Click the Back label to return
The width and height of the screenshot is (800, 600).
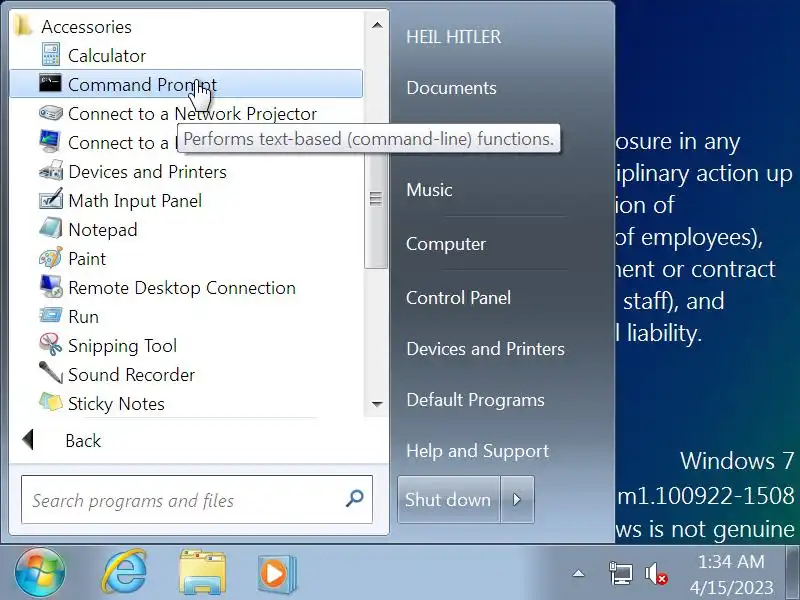pyautogui.click(x=83, y=441)
